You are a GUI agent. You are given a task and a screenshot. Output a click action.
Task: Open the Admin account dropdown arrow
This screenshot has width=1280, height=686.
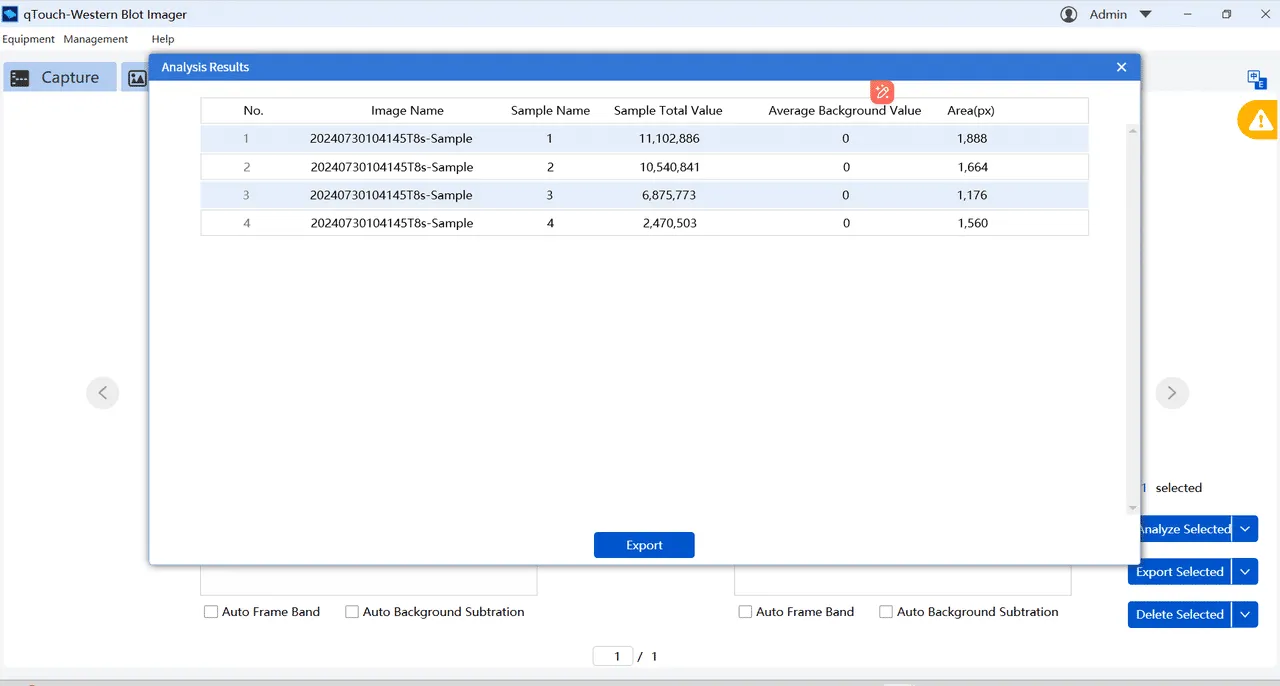(x=1146, y=14)
